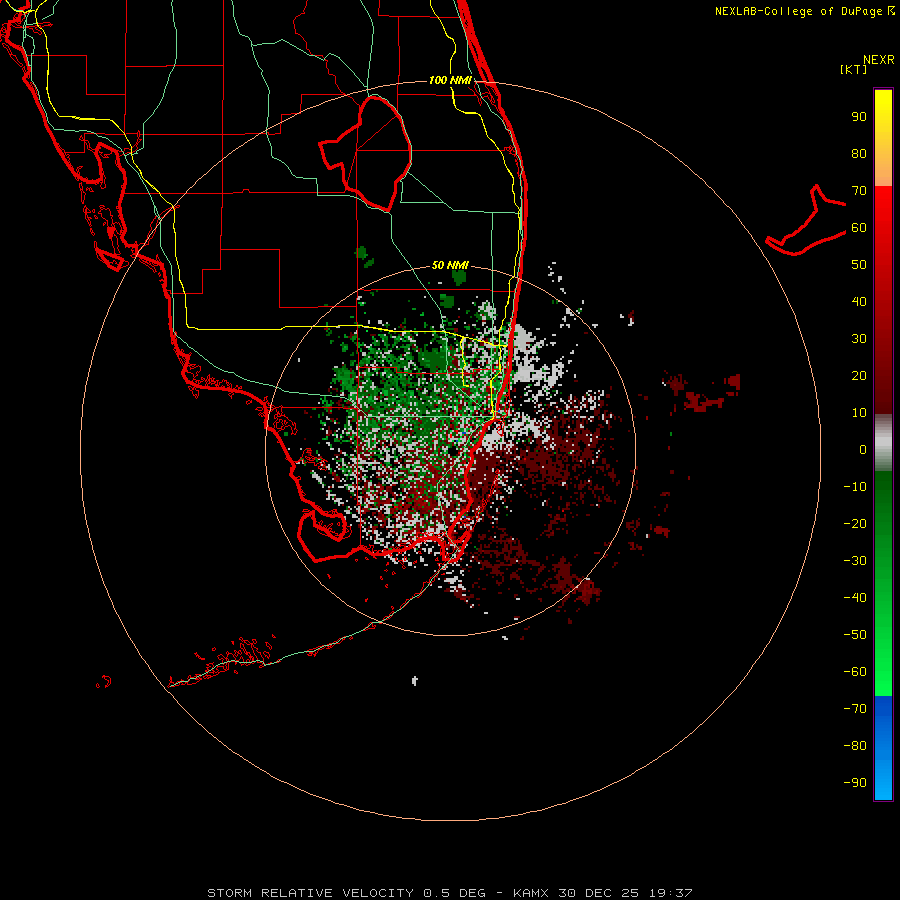Click the Bahamas island outline at right
This screenshot has width=900, height=900.
click(806, 220)
